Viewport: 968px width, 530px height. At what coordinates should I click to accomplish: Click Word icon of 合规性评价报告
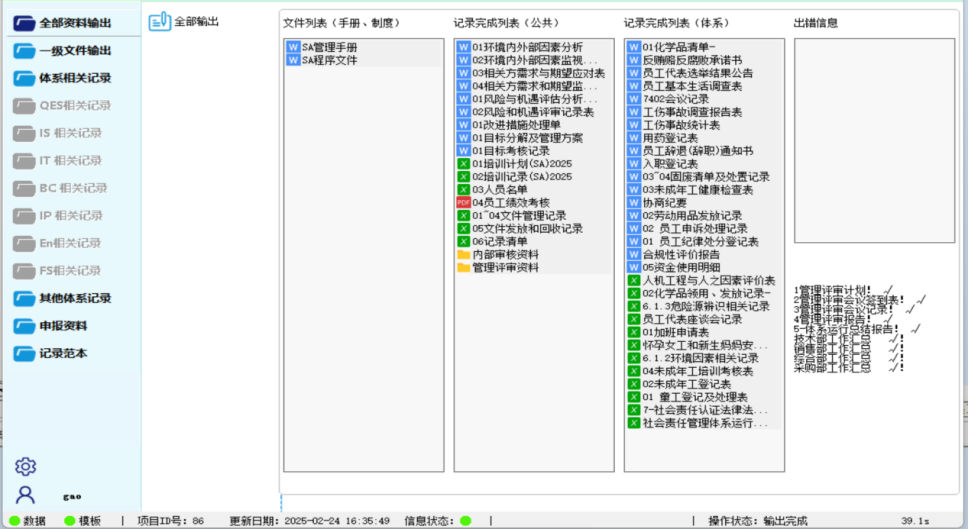point(634,254)
